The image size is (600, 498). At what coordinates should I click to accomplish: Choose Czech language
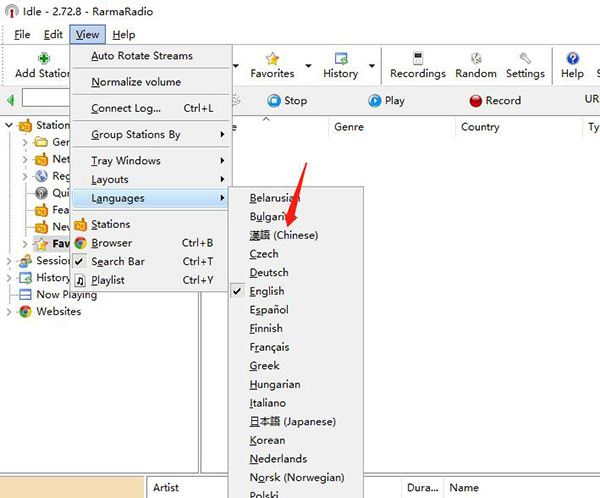[x=264, y=254]
